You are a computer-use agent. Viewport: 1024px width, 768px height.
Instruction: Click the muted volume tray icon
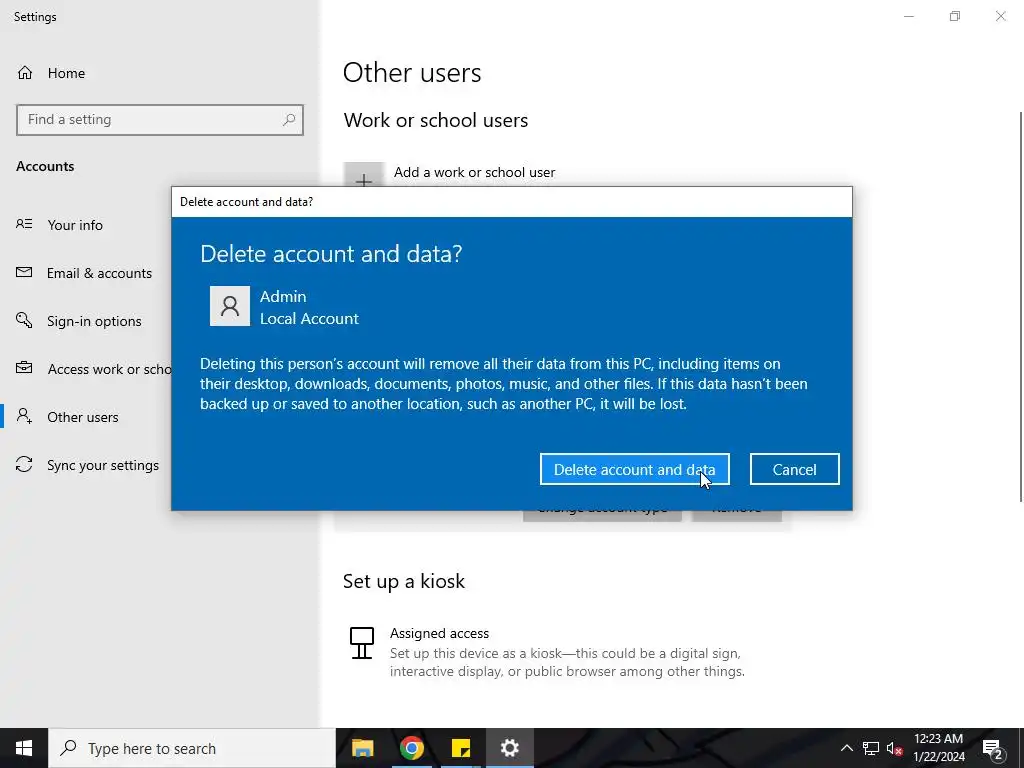894,748
